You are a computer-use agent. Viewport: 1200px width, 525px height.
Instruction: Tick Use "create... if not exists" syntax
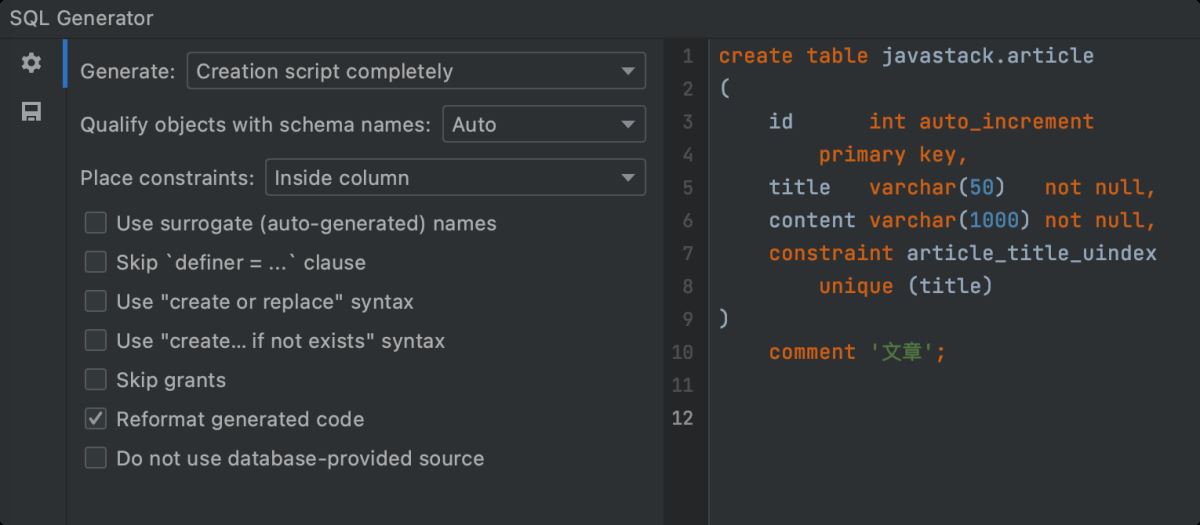point(96,341)
